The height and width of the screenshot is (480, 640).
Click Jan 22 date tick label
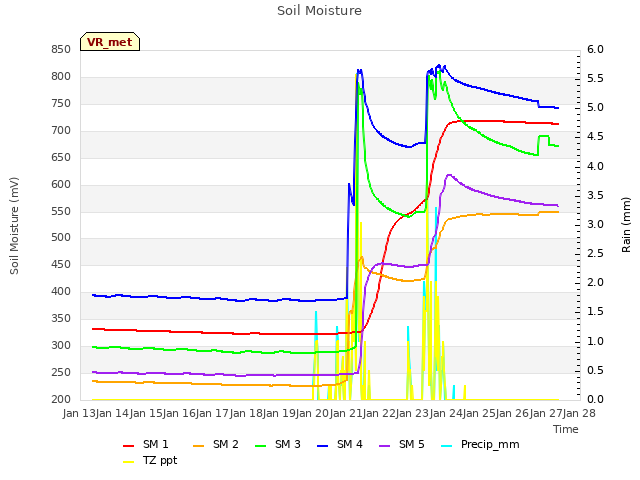pos(380,413)
